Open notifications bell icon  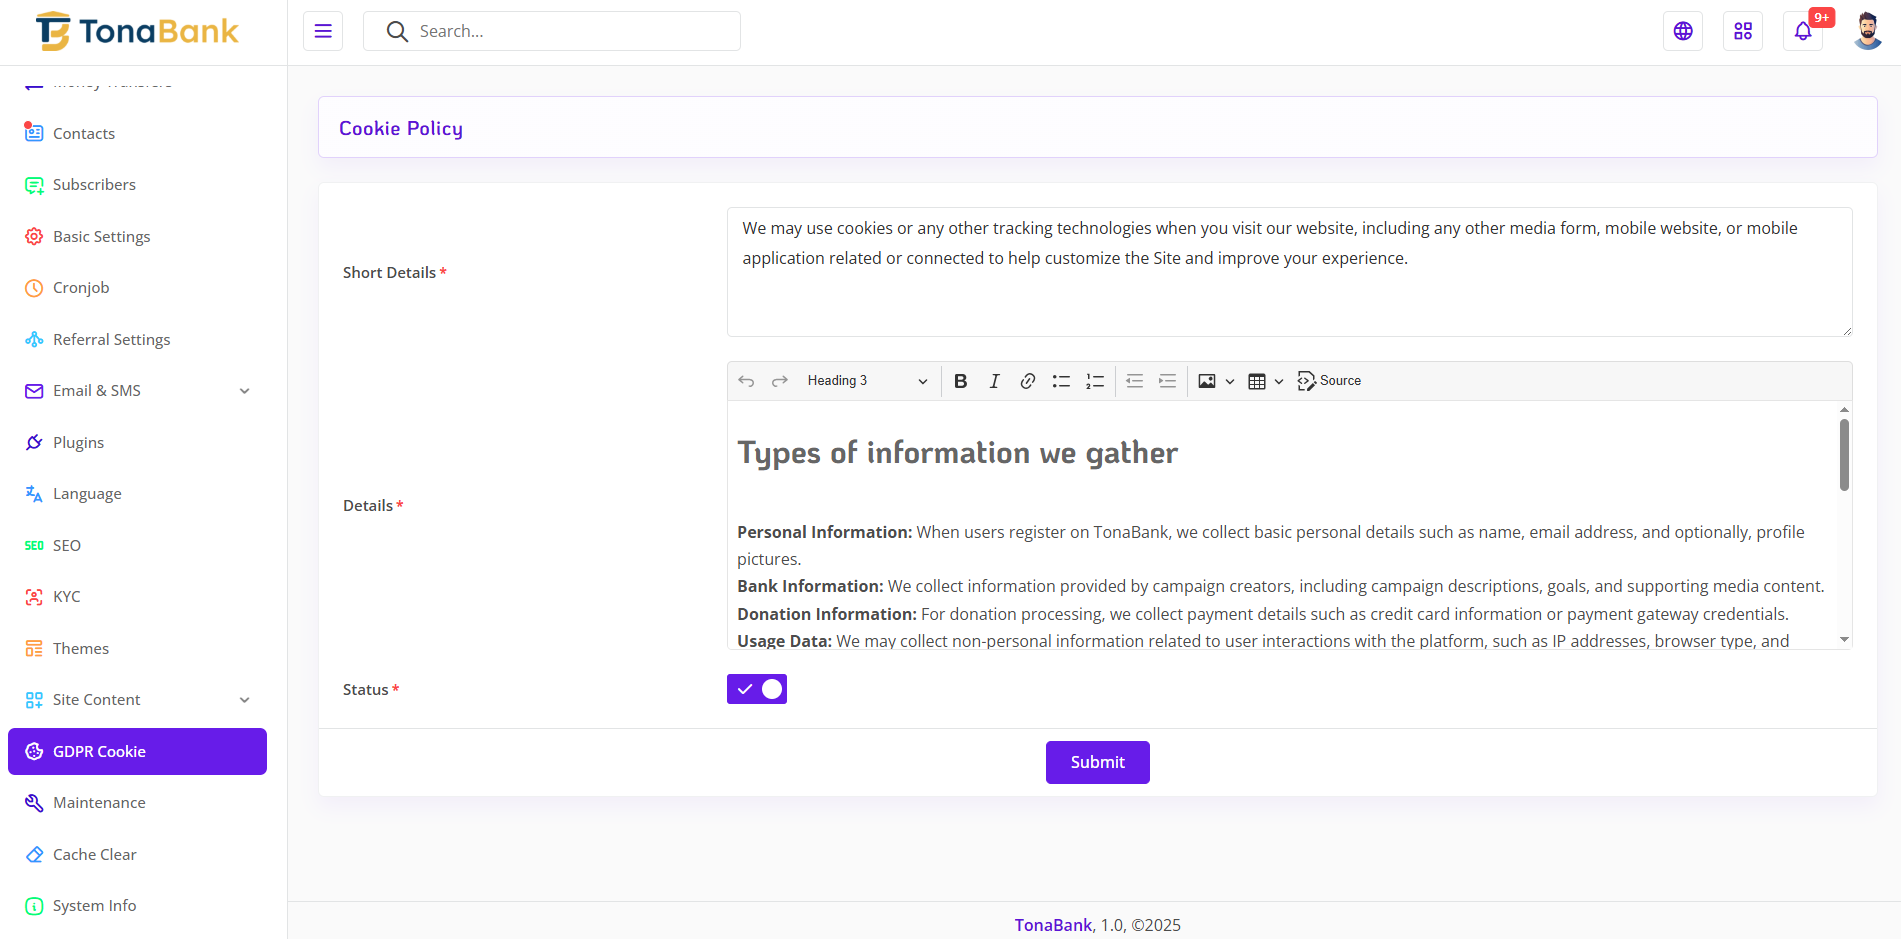click(1802, 31)
